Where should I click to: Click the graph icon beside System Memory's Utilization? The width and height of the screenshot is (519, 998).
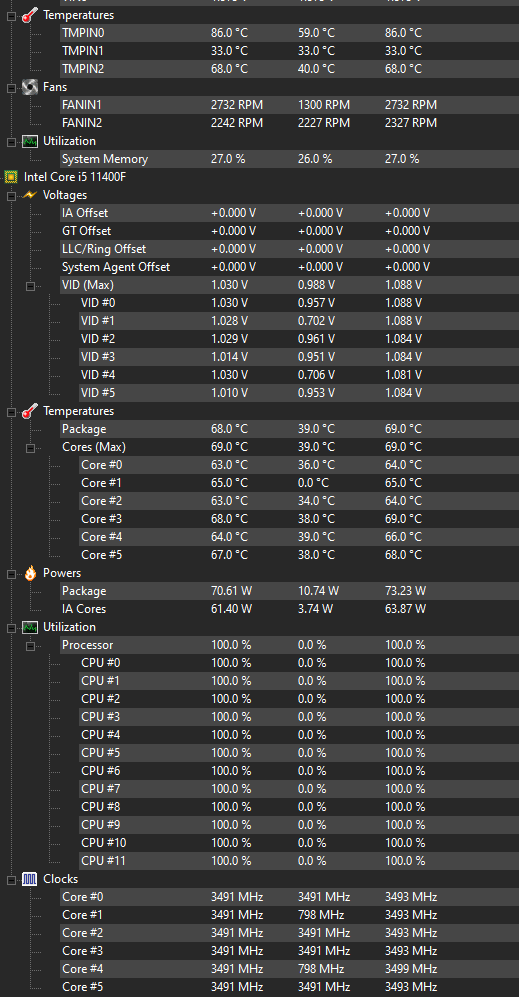tap(29, 141)
